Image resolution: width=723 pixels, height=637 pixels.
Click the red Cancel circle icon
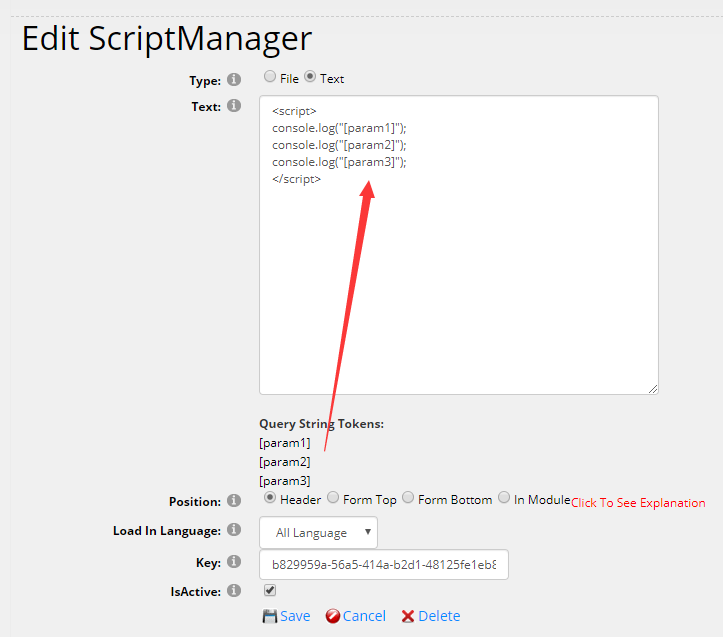(x=332, y=616)
